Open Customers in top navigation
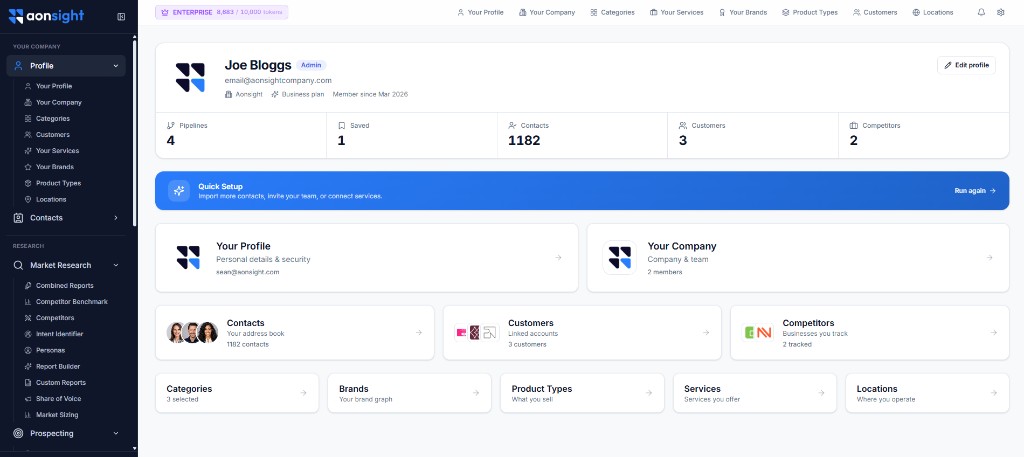 875,12
